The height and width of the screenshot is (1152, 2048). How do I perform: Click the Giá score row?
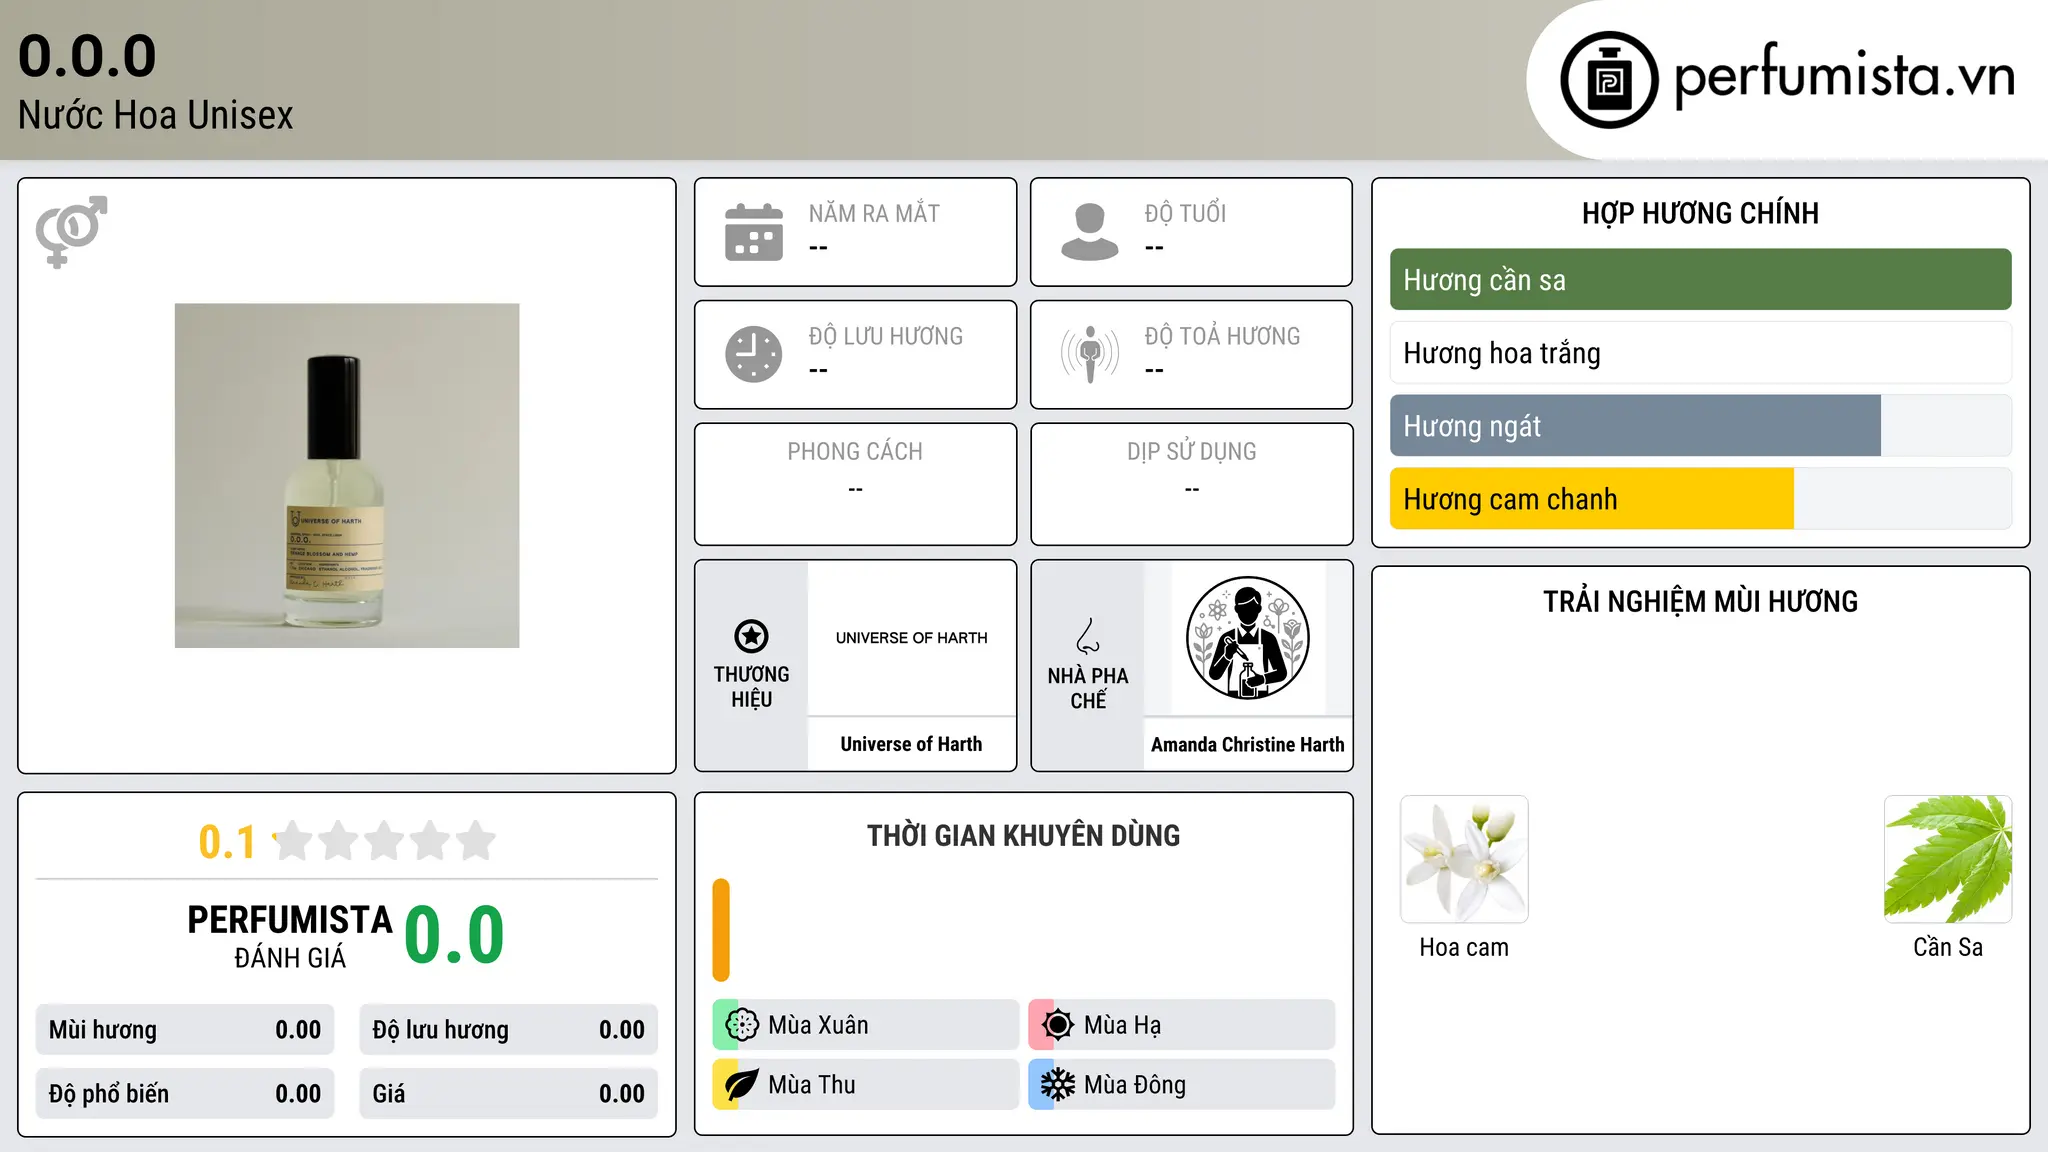tap(509, 1094)
